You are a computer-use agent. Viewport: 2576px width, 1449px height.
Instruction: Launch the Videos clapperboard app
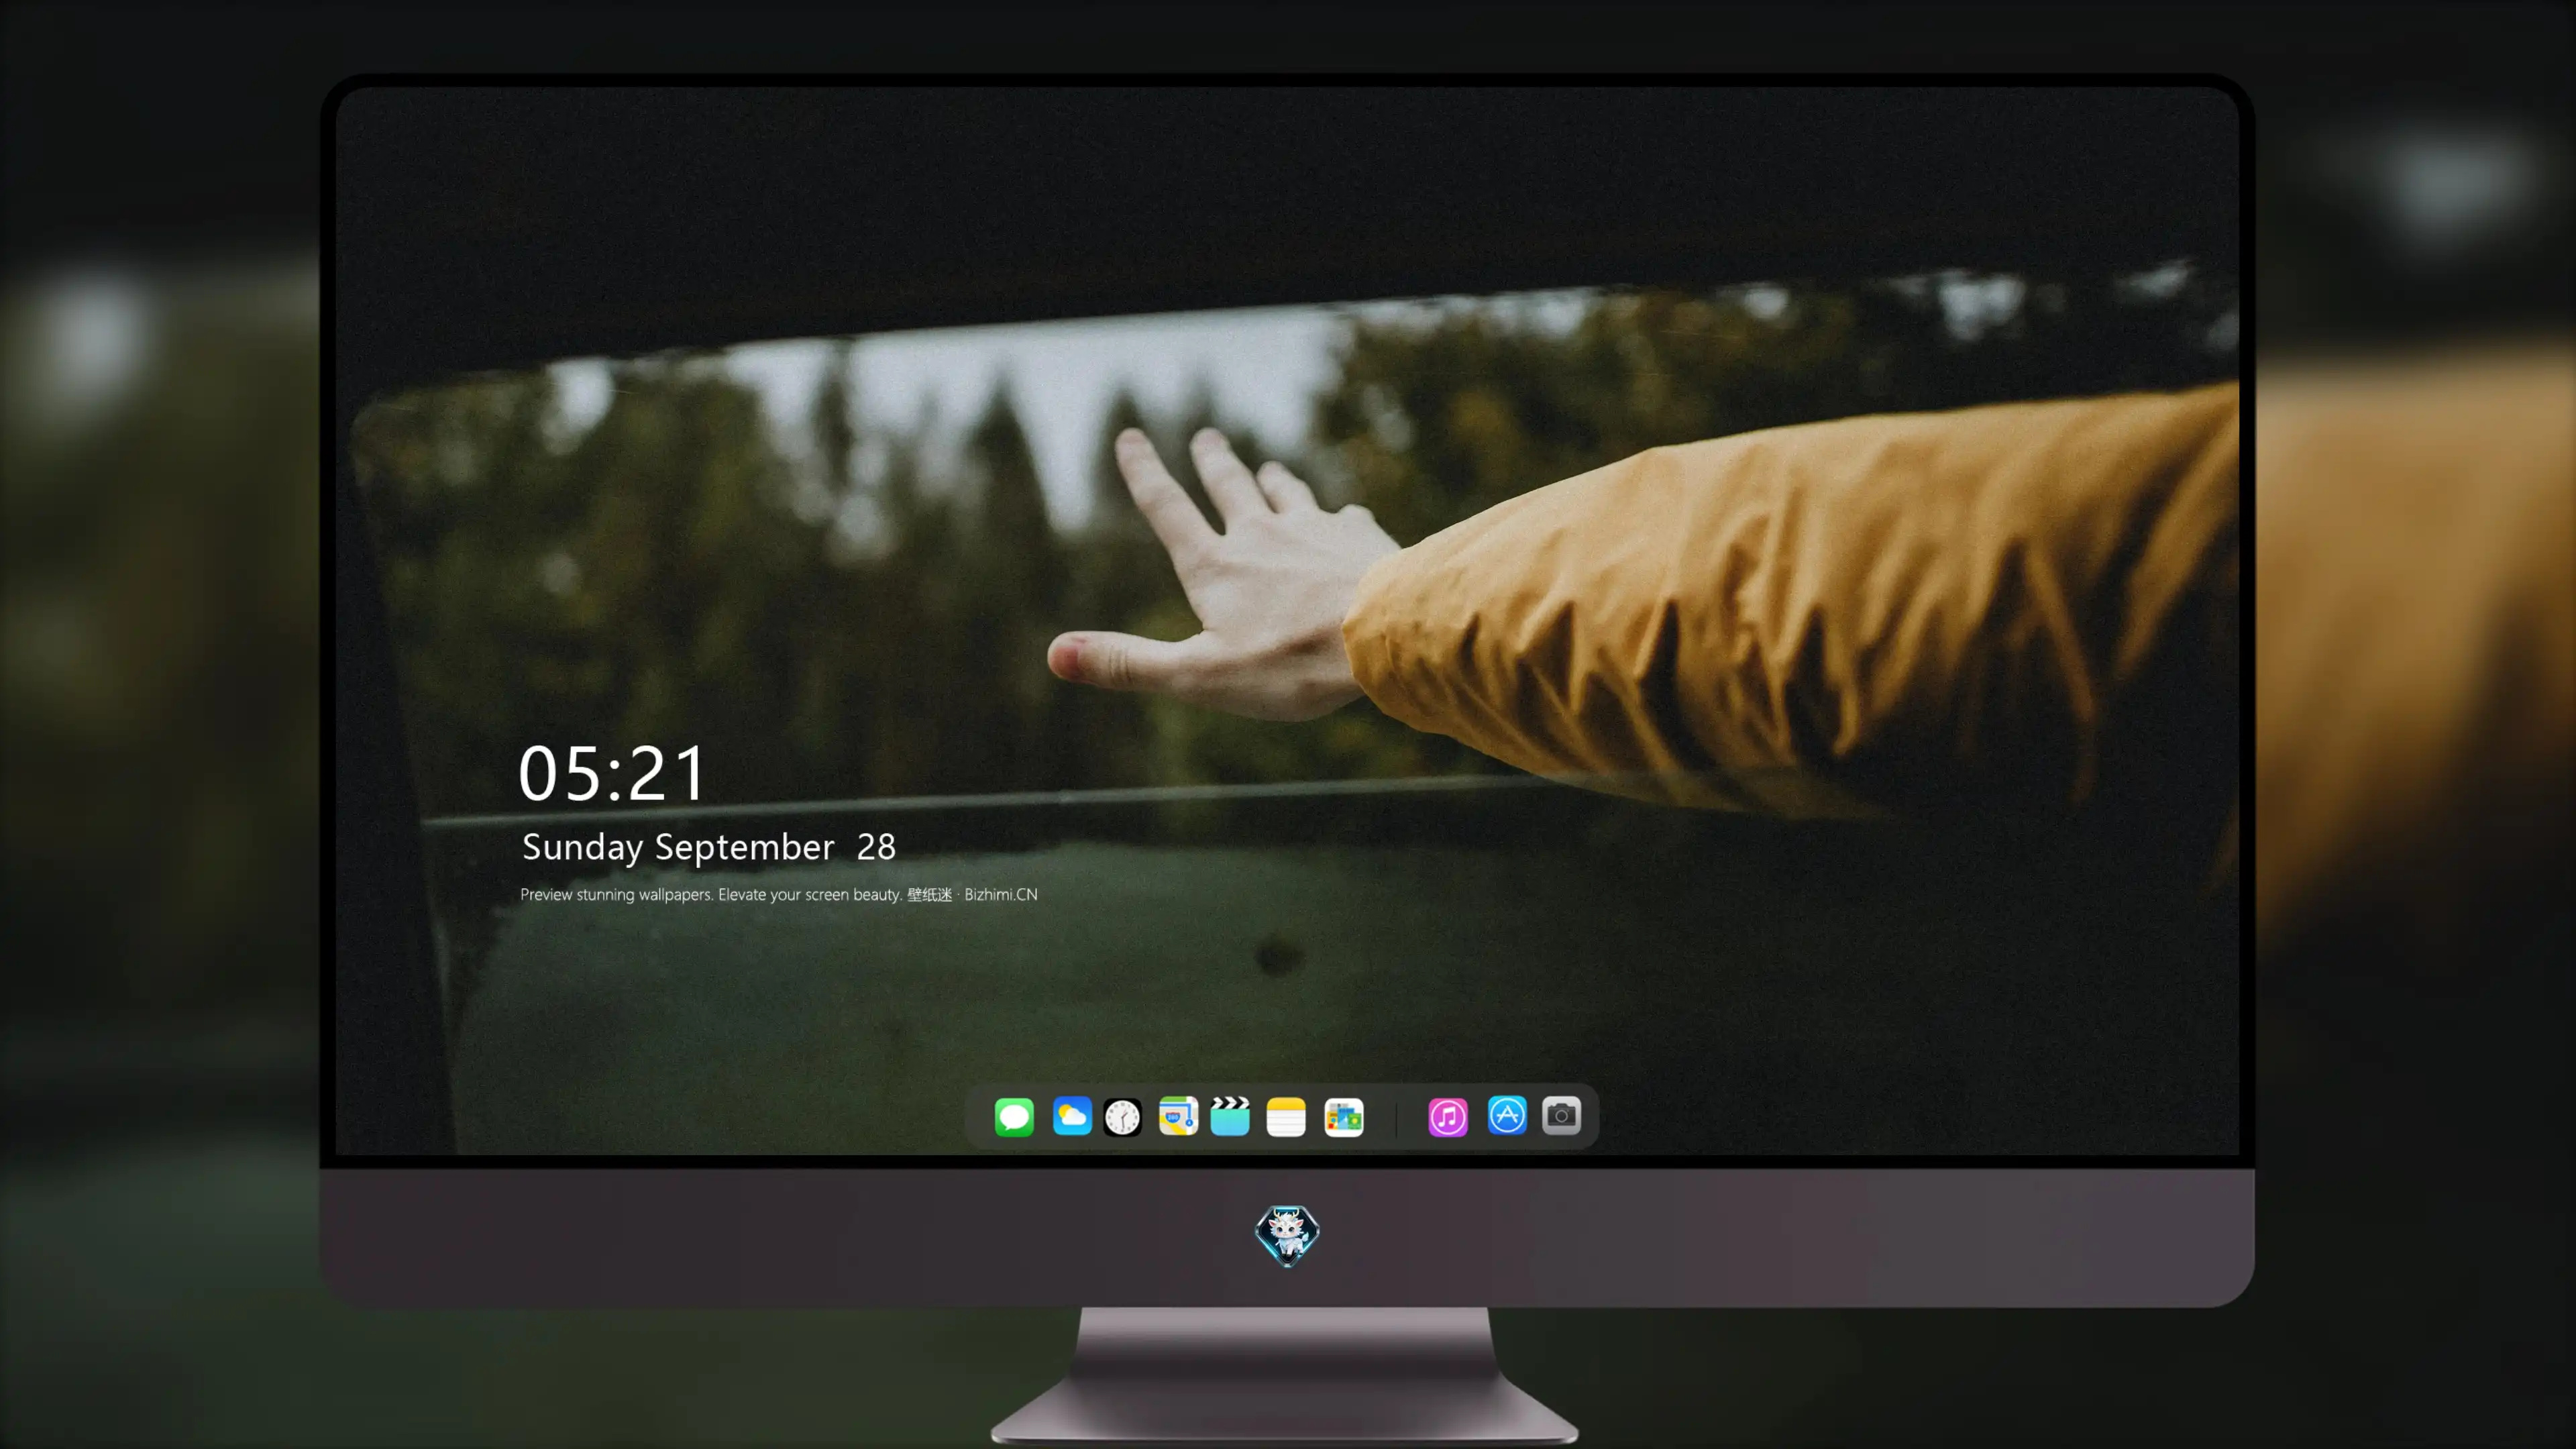1230,1116
